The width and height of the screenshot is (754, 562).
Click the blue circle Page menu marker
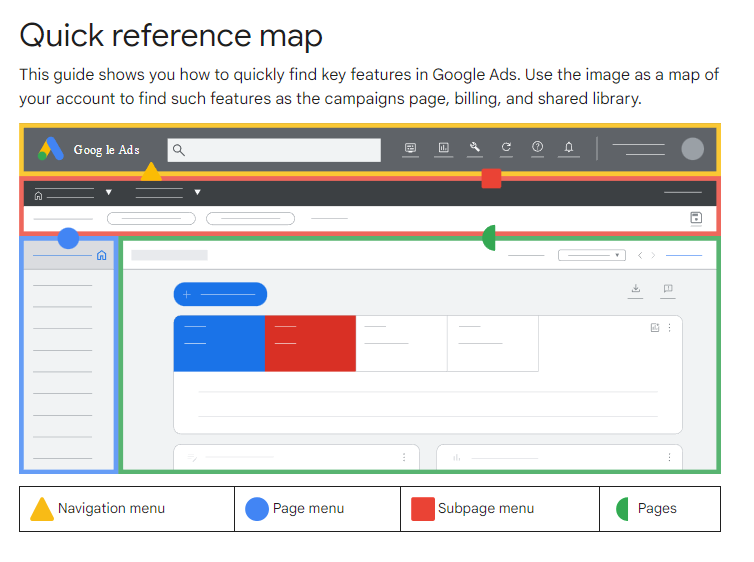68,238
